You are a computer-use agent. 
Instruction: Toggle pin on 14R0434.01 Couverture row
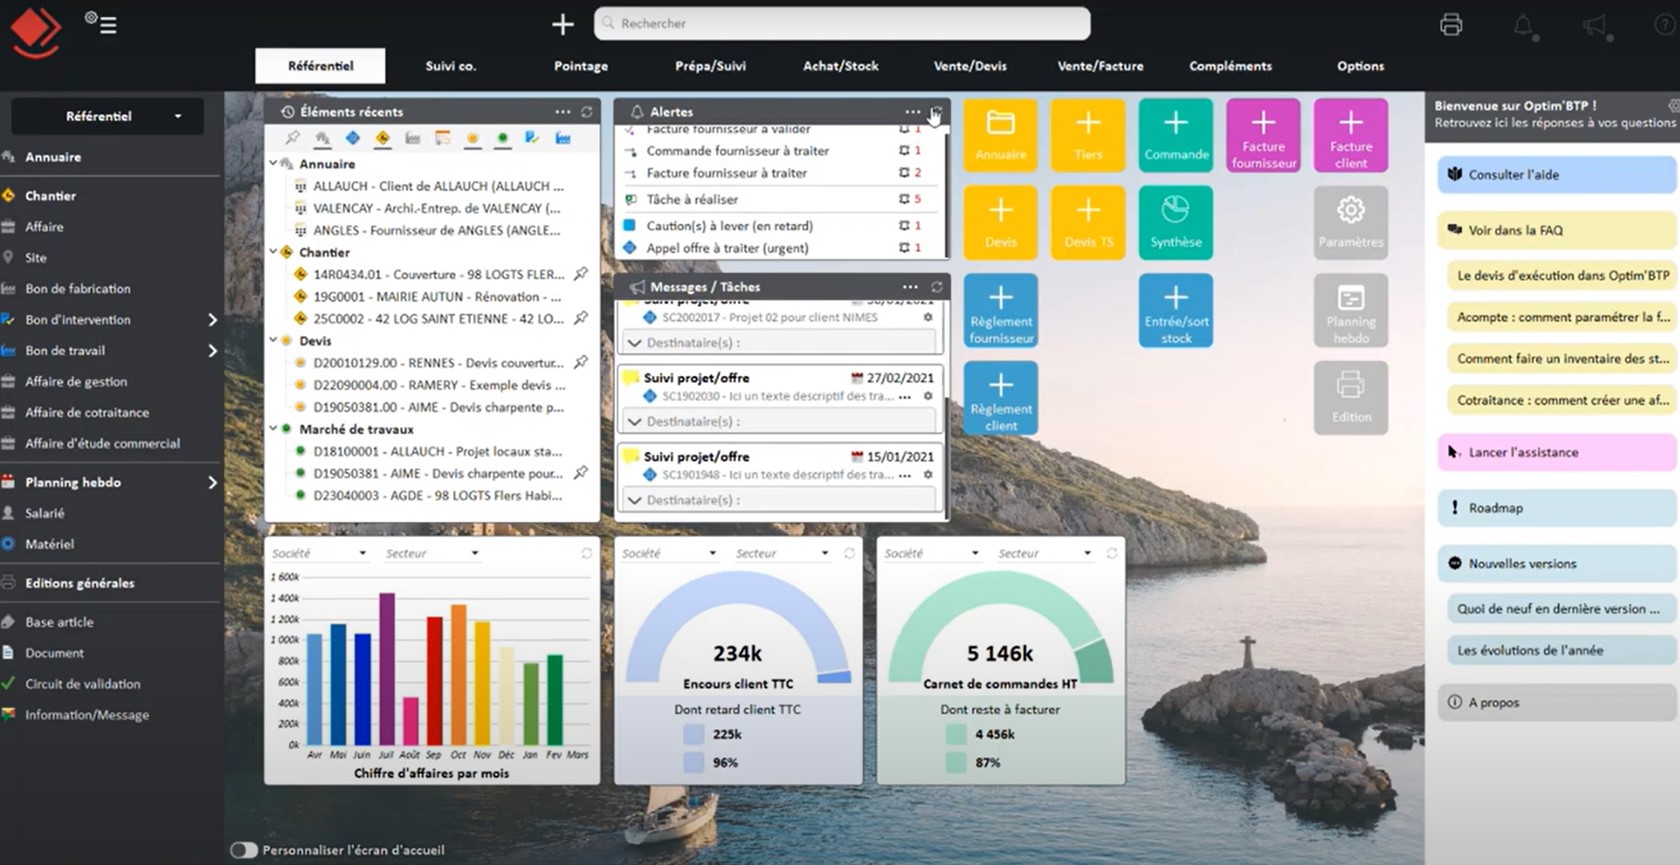pyautogui.click(x=580, y=274)
